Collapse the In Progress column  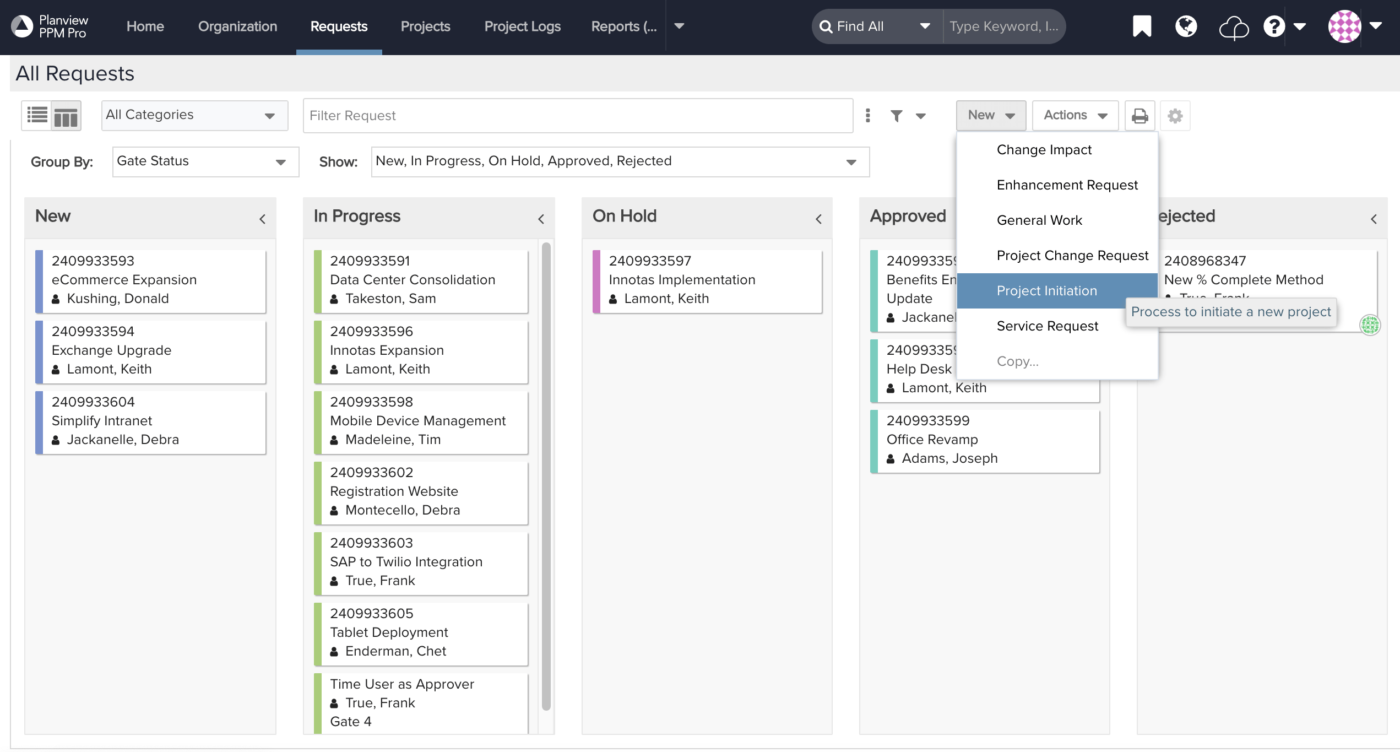(541, 219)
